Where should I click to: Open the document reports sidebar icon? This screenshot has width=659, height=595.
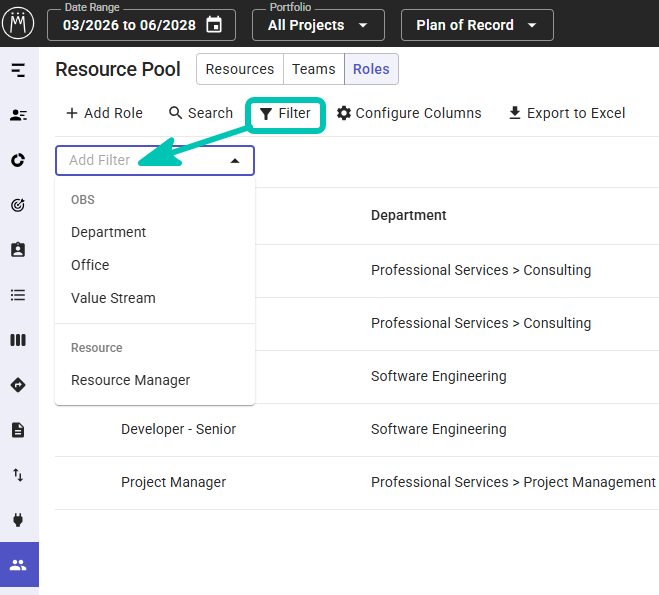(x=18, y=430)
